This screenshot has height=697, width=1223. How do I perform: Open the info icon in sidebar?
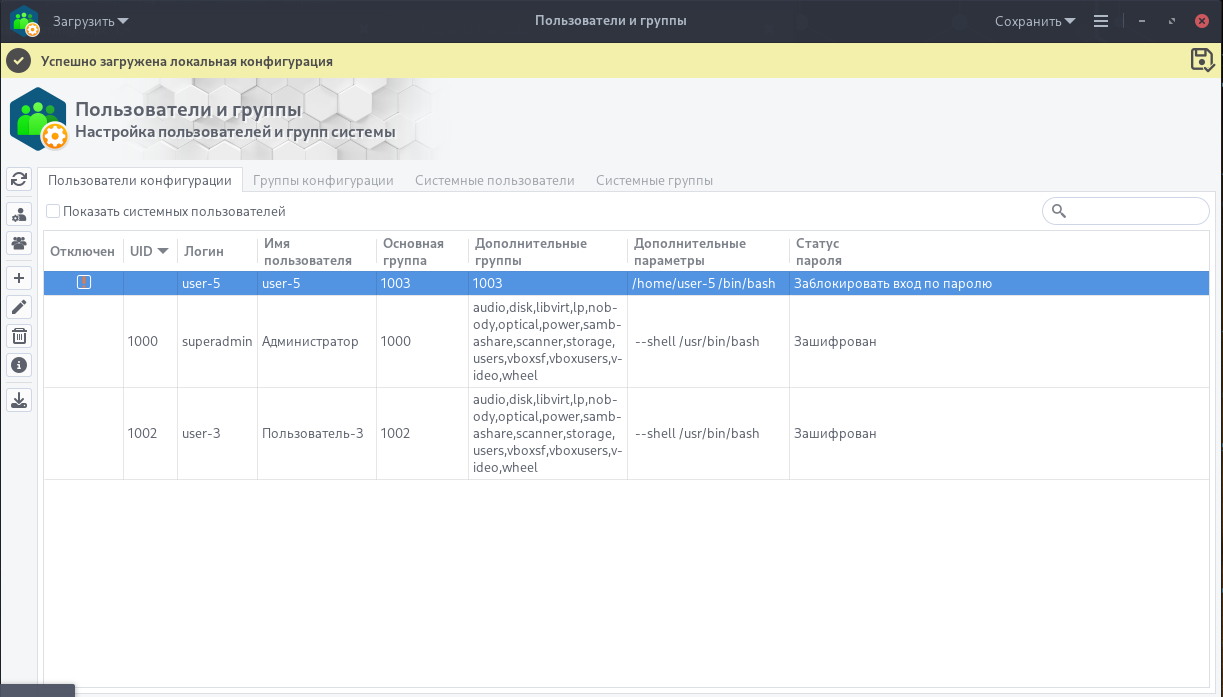coord(19,365)
